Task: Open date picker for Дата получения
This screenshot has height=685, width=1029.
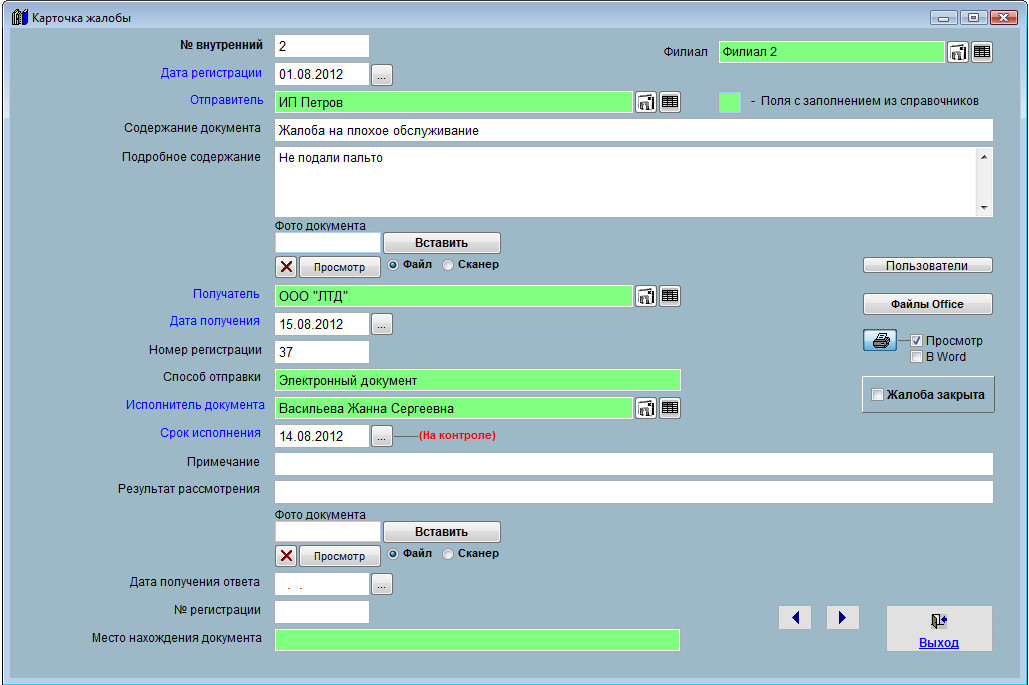Action: pos(382,324)
